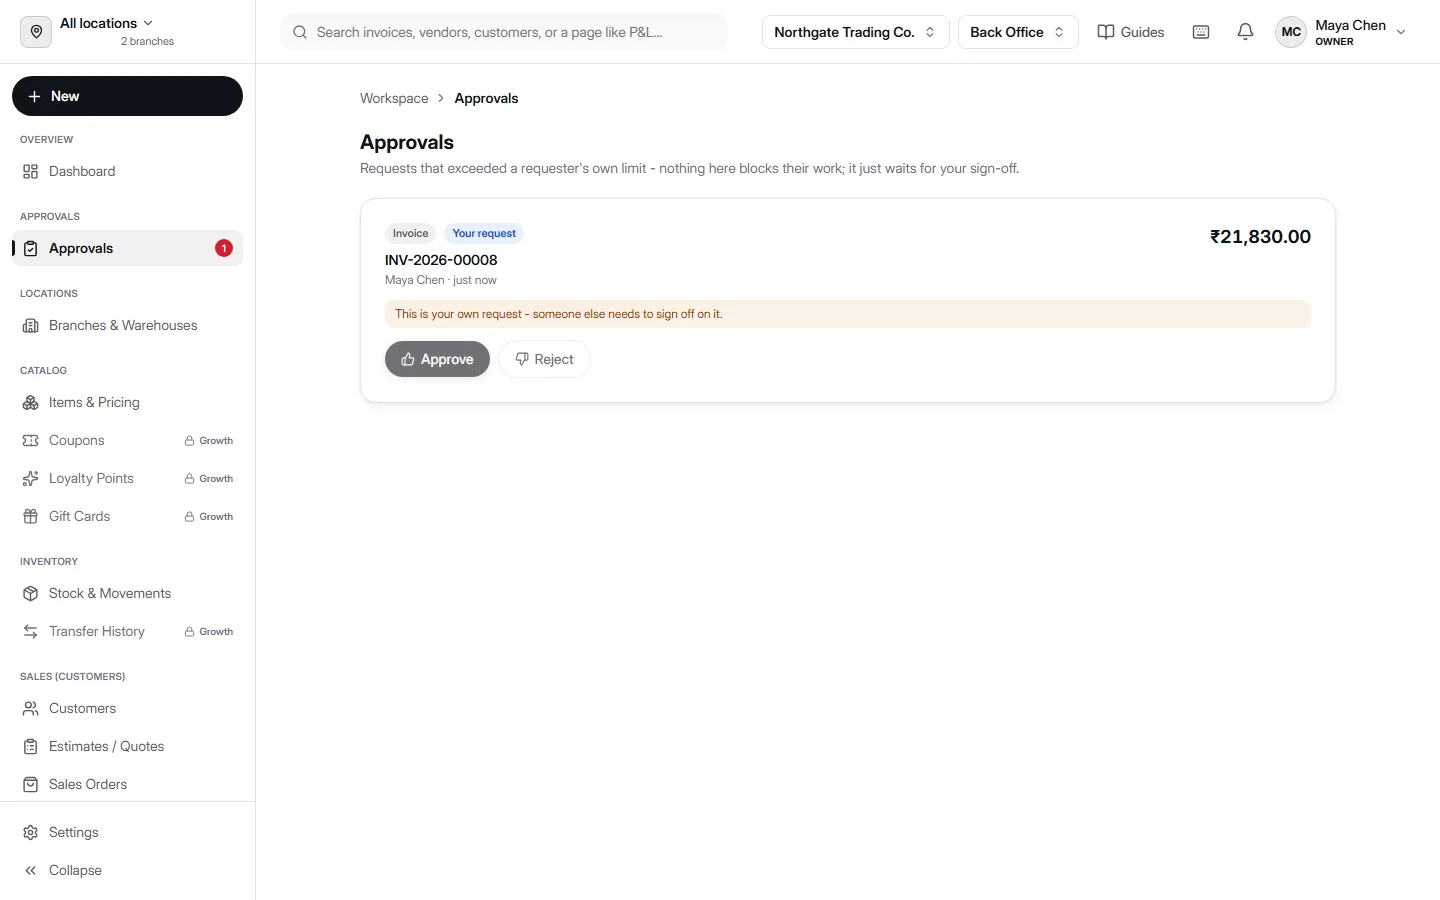Click the Sales Orders bag icon
Viewport: 1440px width, 900px height.
tap(31, 784)
